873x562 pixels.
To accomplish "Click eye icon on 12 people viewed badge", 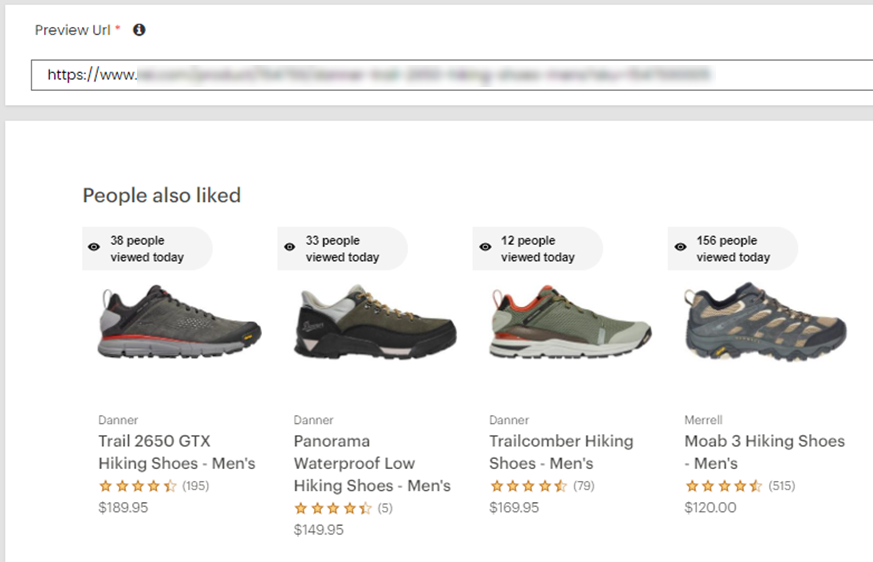I will click(485, 248).
